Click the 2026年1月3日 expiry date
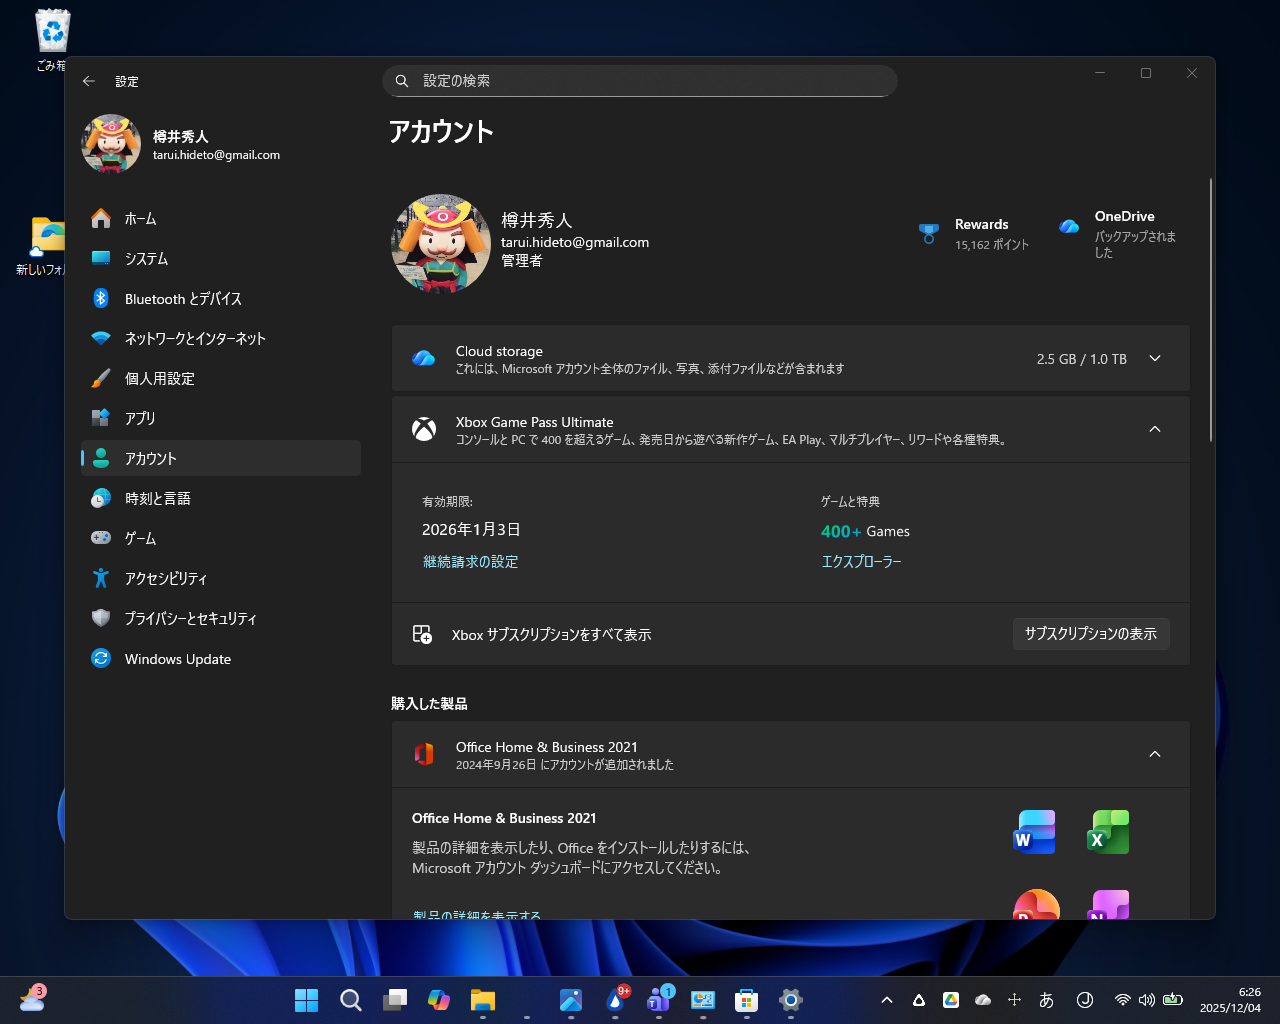 pyautogui.click(x=471, y=530)
